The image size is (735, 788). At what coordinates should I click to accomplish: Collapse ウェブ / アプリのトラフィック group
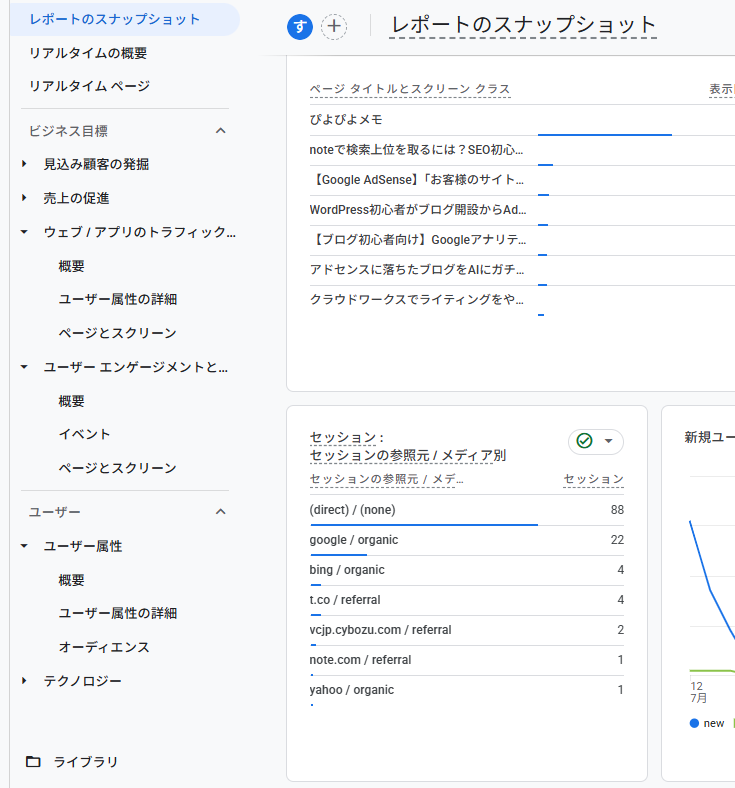click(24, 232)
